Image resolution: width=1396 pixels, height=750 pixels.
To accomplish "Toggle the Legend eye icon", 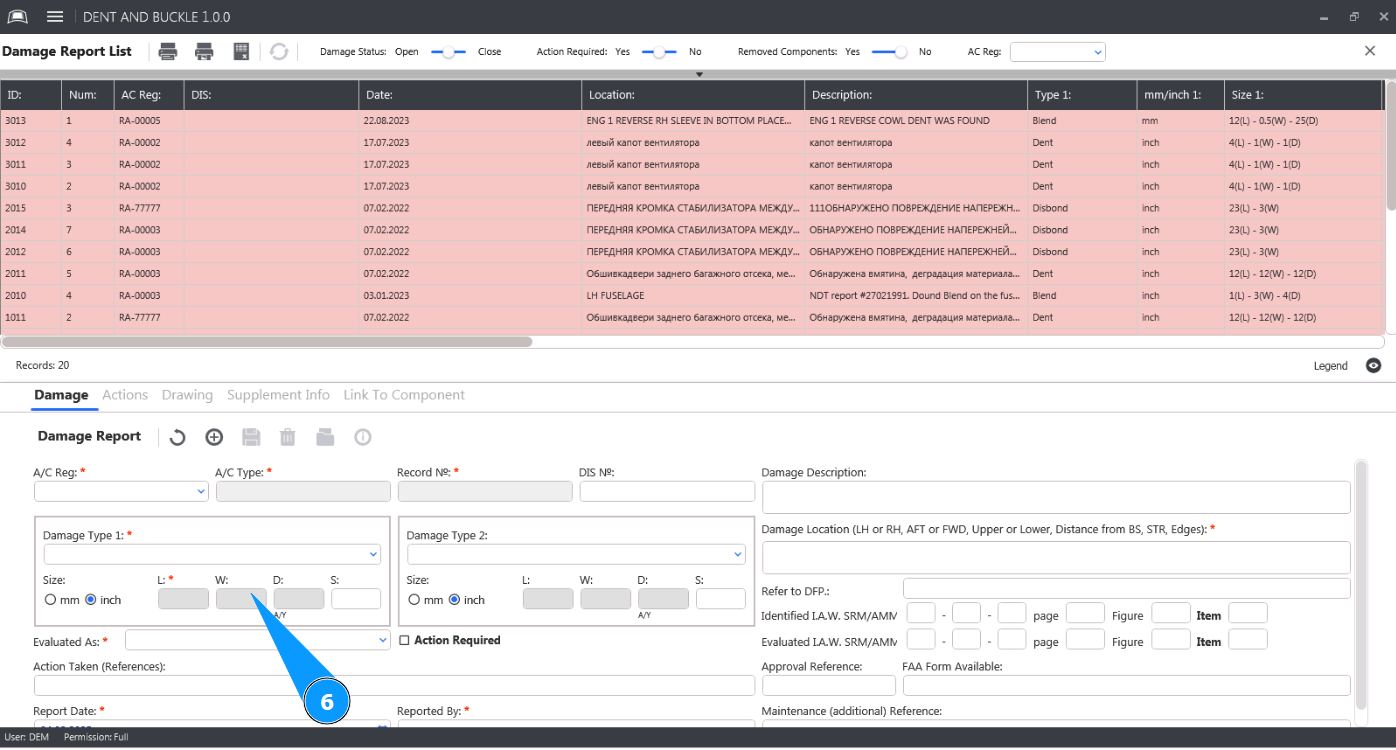I will pyautogui.click(x=1374, y=366).
